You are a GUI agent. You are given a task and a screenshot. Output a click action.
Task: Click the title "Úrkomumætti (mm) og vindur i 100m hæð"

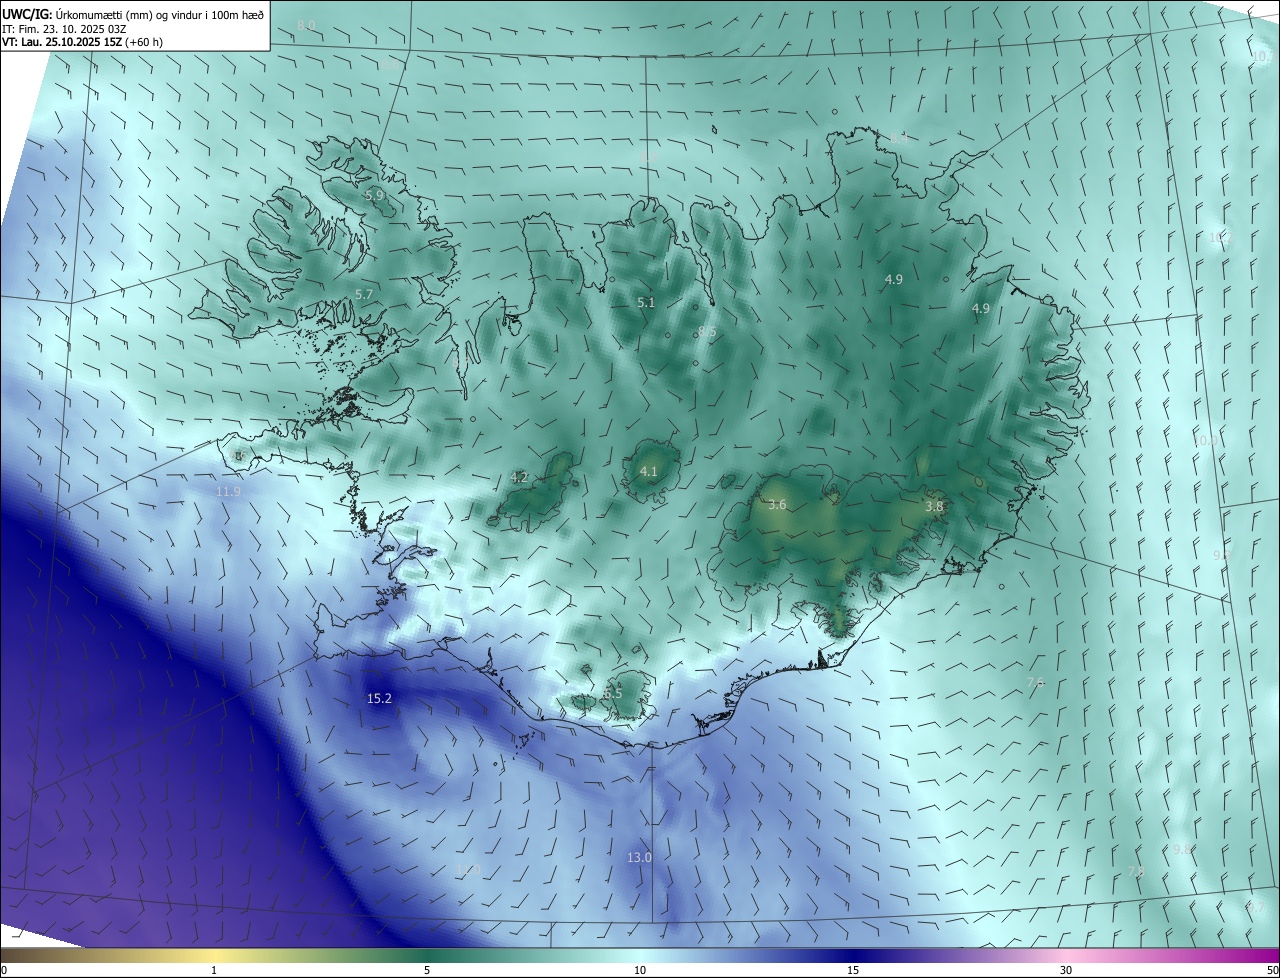pyautogui.click(x=159, y=14)
